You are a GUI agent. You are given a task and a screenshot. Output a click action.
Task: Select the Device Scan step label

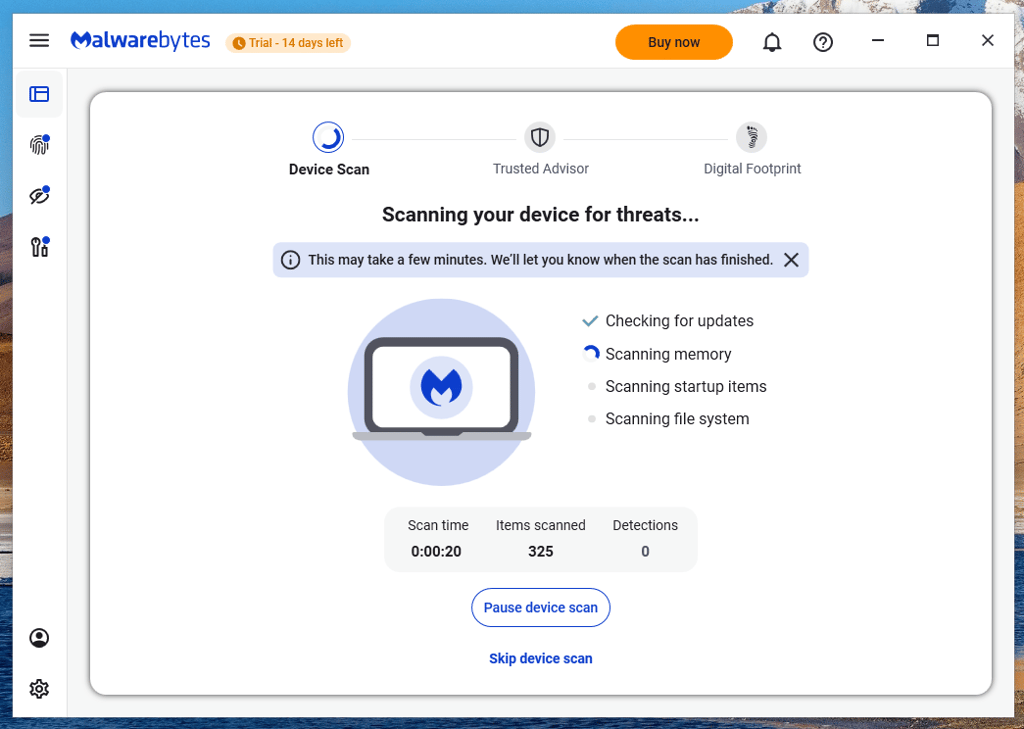click(x=329, y=169)
